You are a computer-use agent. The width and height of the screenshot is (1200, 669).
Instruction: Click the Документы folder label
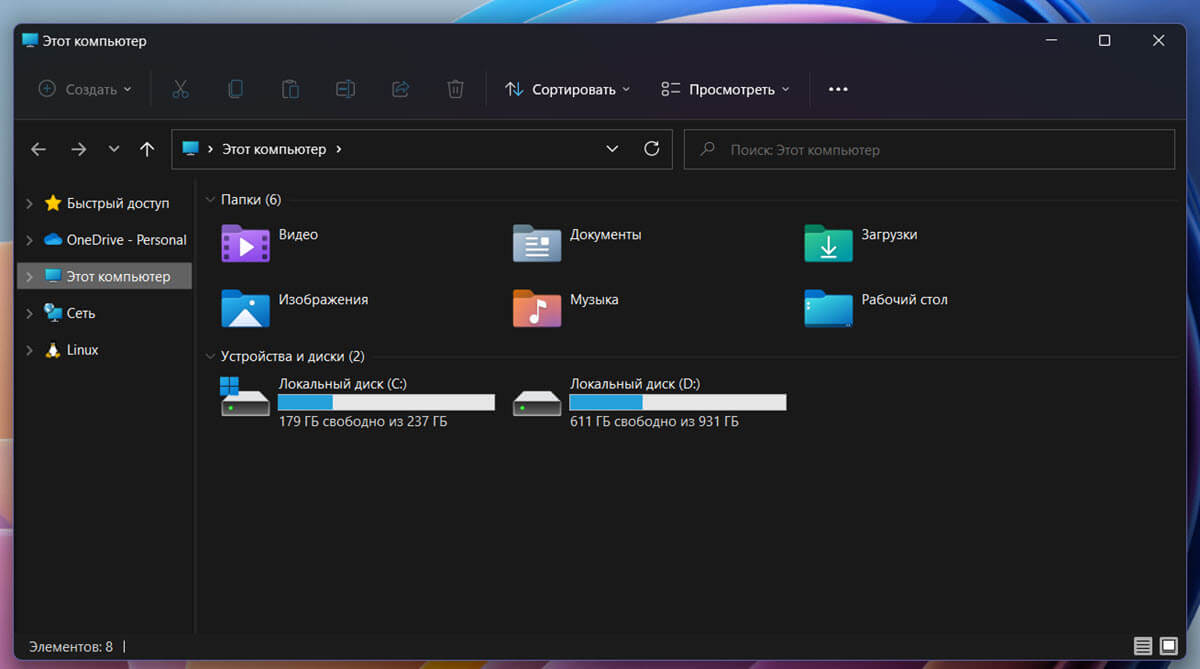click(x=606, y=235)
